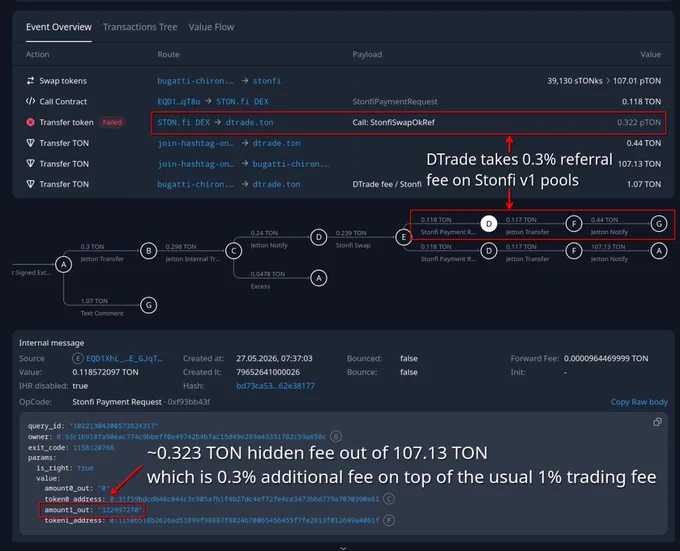
Task: Select Created at 27.05.2026, 07:37:03
Action: pos(274,359)
